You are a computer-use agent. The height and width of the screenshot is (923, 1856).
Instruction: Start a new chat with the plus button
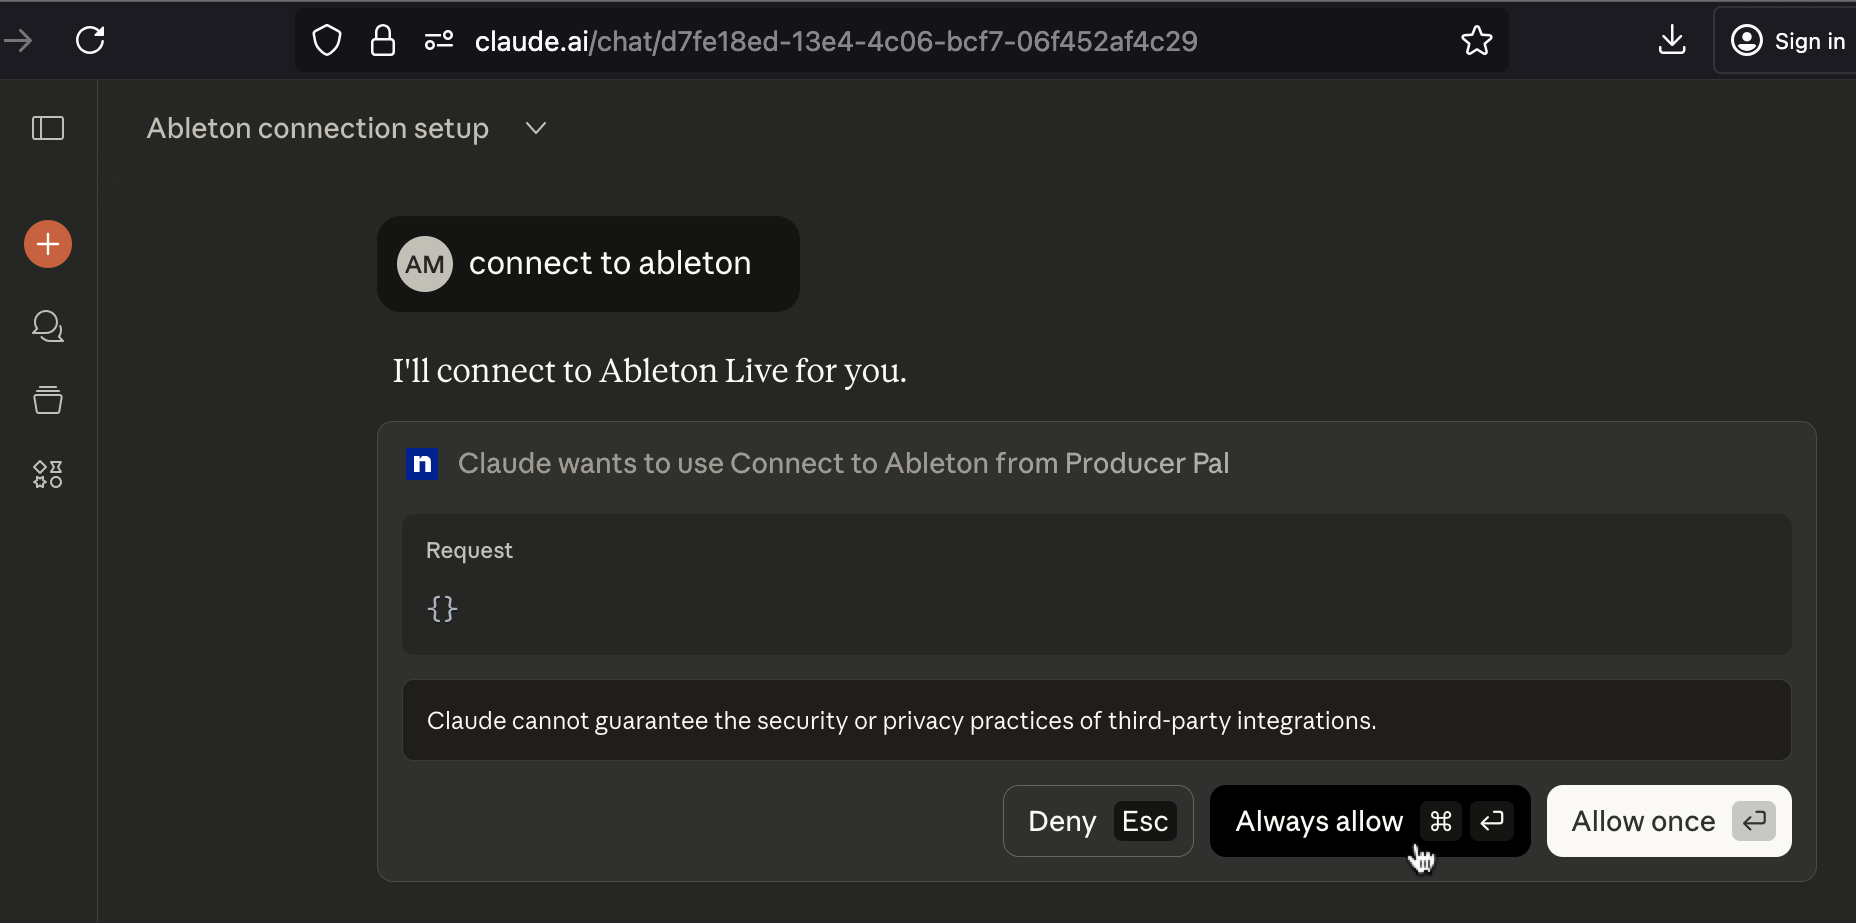pyautogui.click(x=47, y=244)
